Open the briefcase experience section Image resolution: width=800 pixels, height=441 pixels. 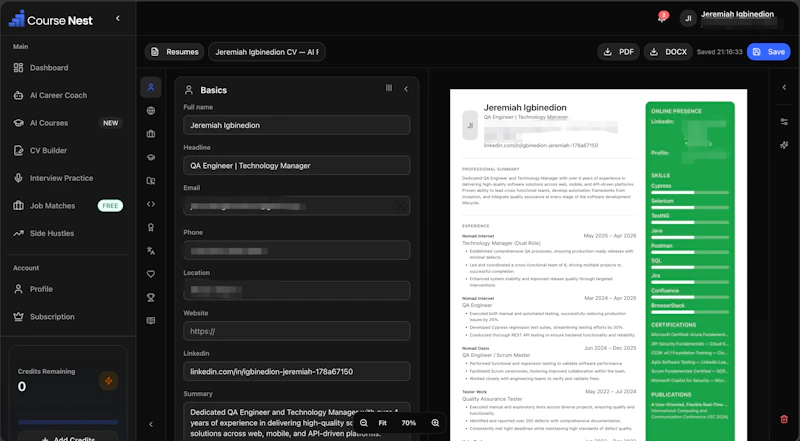click(x=151, y=134)
